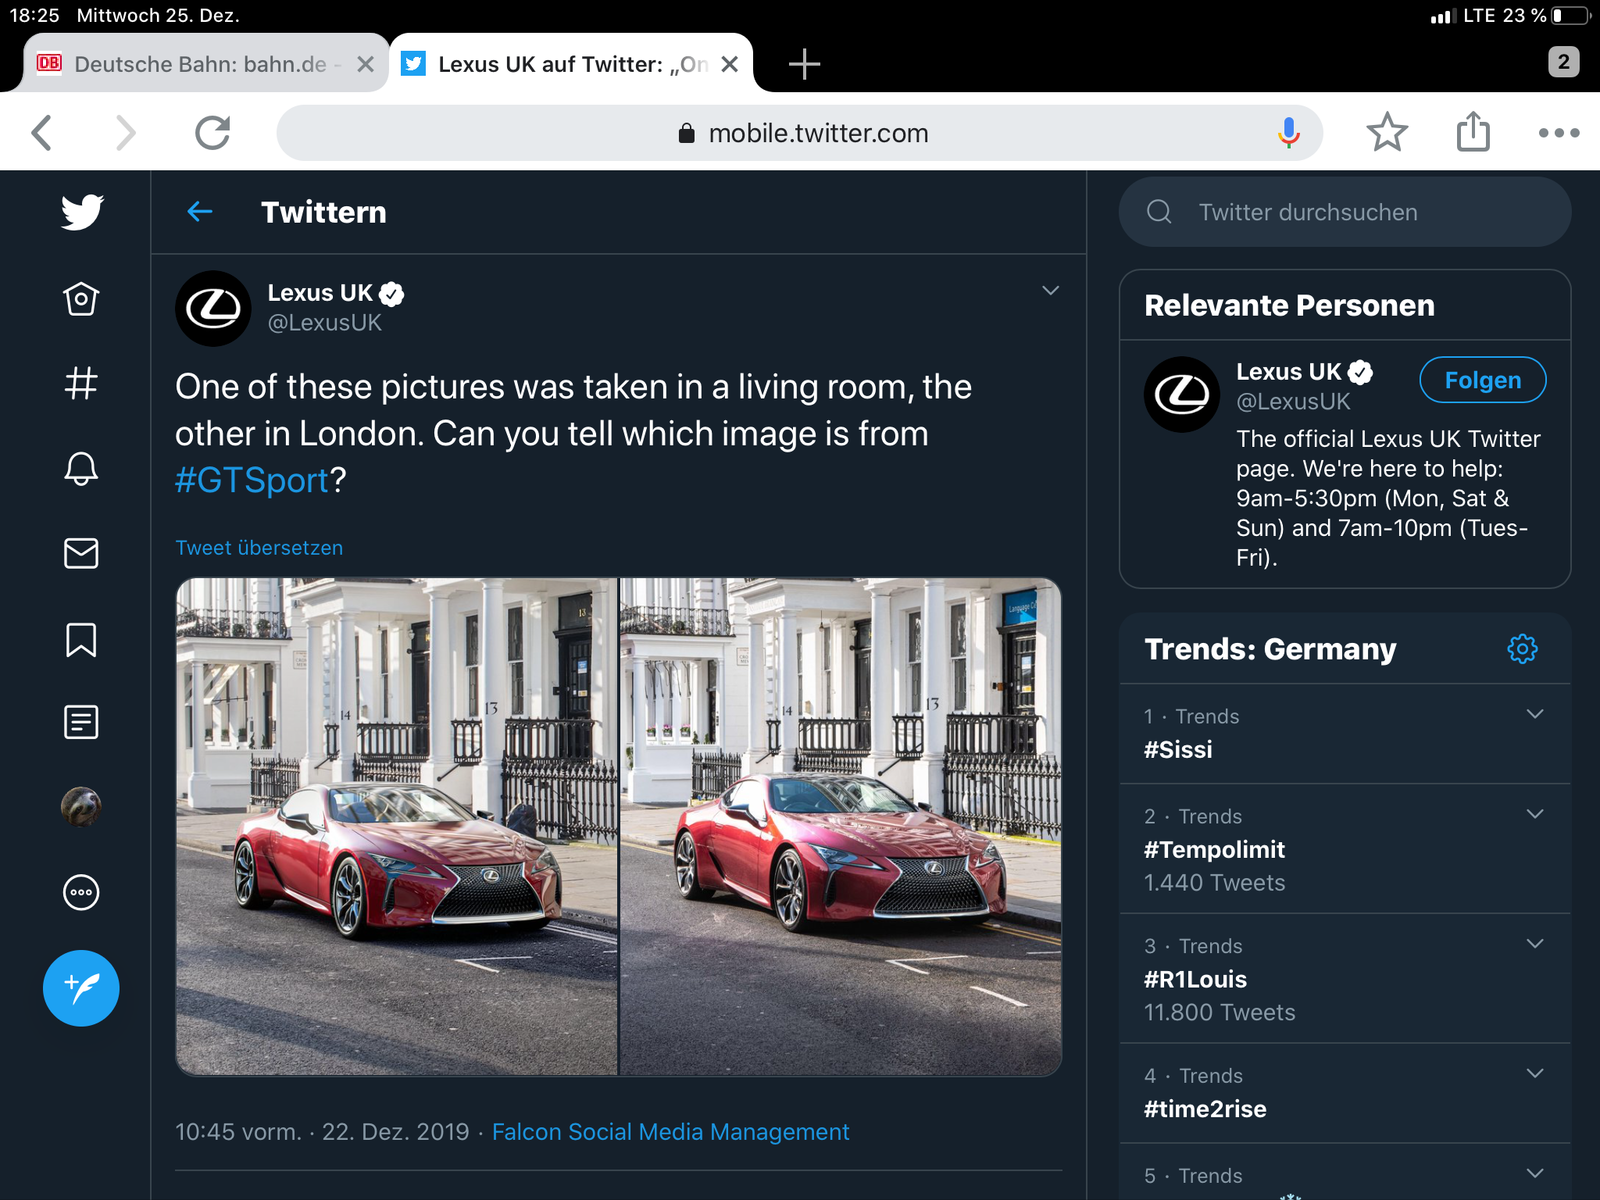The height and width of the screenshot is (1200, 1600).
Task: Click Tweet übersetzen to translate
Action: click(x=259, y=548)
